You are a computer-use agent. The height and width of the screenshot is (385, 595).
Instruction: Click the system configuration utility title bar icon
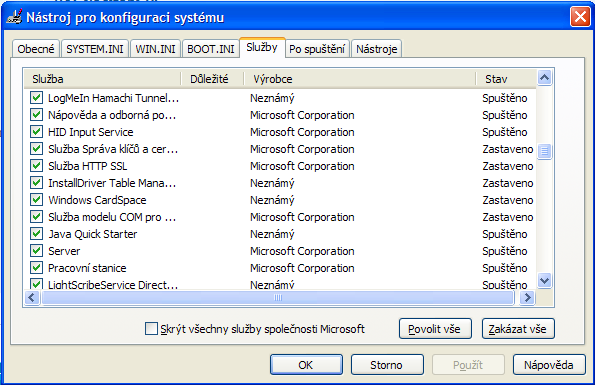pyautogui.click(x=14, y=17)
